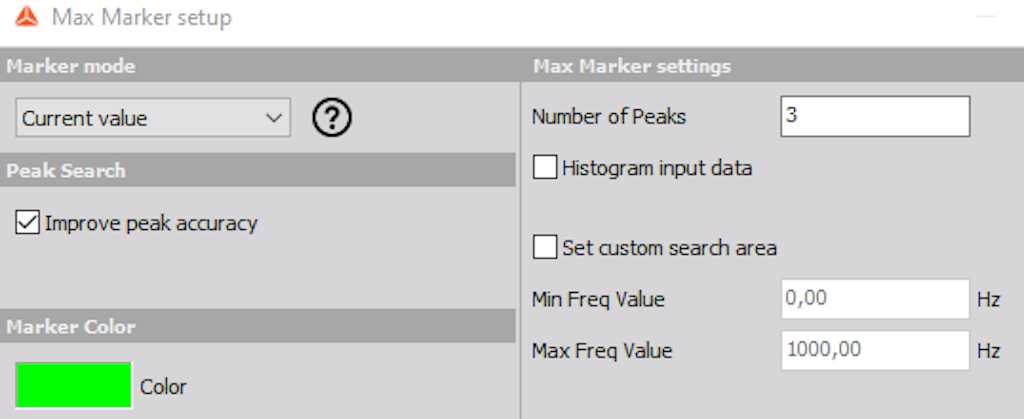The image size is (1024, 419).
Task: Select the Min Freq Value field
Action: tap(875, 299)
